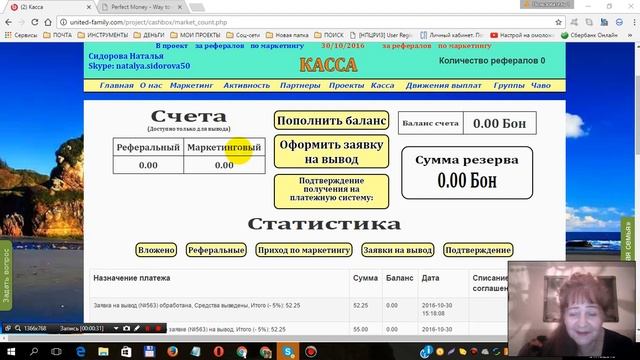The image size is (640, 360).
Task: Open the Windows Start menu
Action: coord(11,351)
